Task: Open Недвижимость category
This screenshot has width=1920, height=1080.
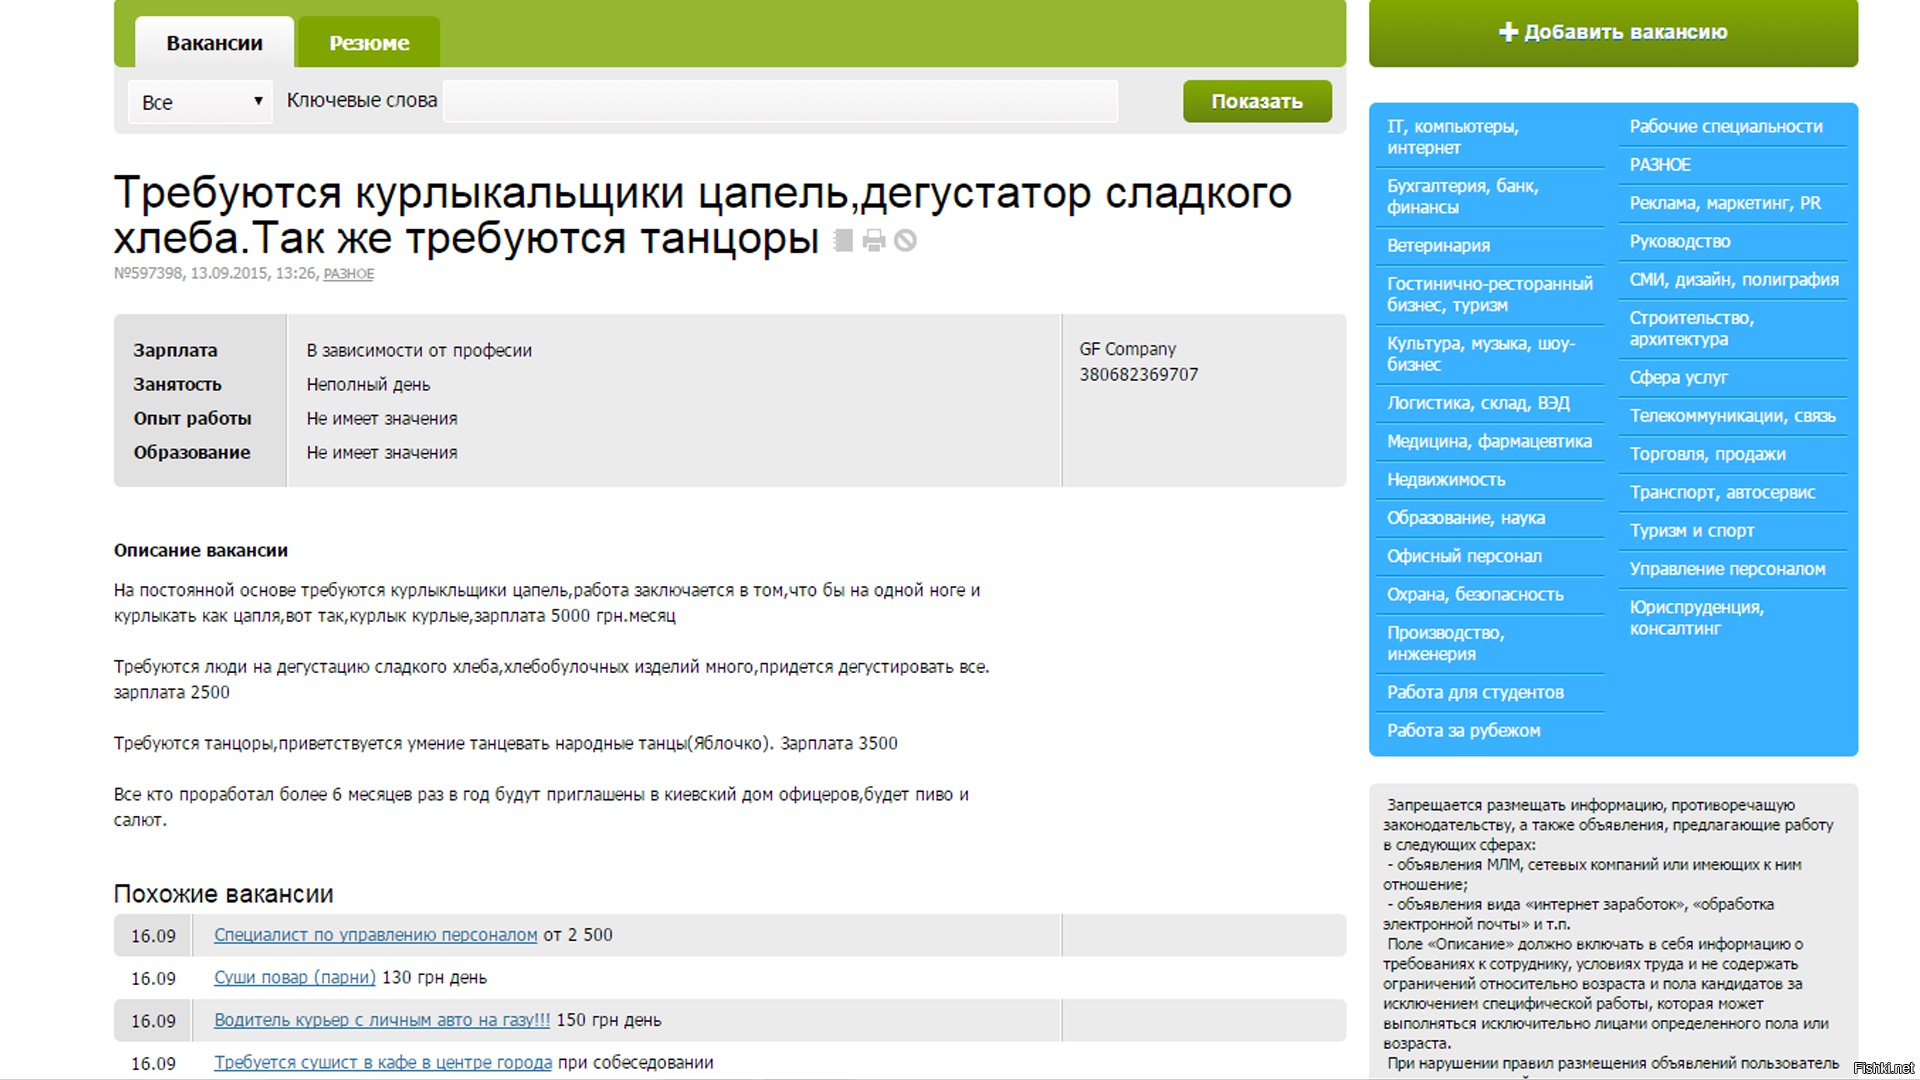Action: [1446, 479]
